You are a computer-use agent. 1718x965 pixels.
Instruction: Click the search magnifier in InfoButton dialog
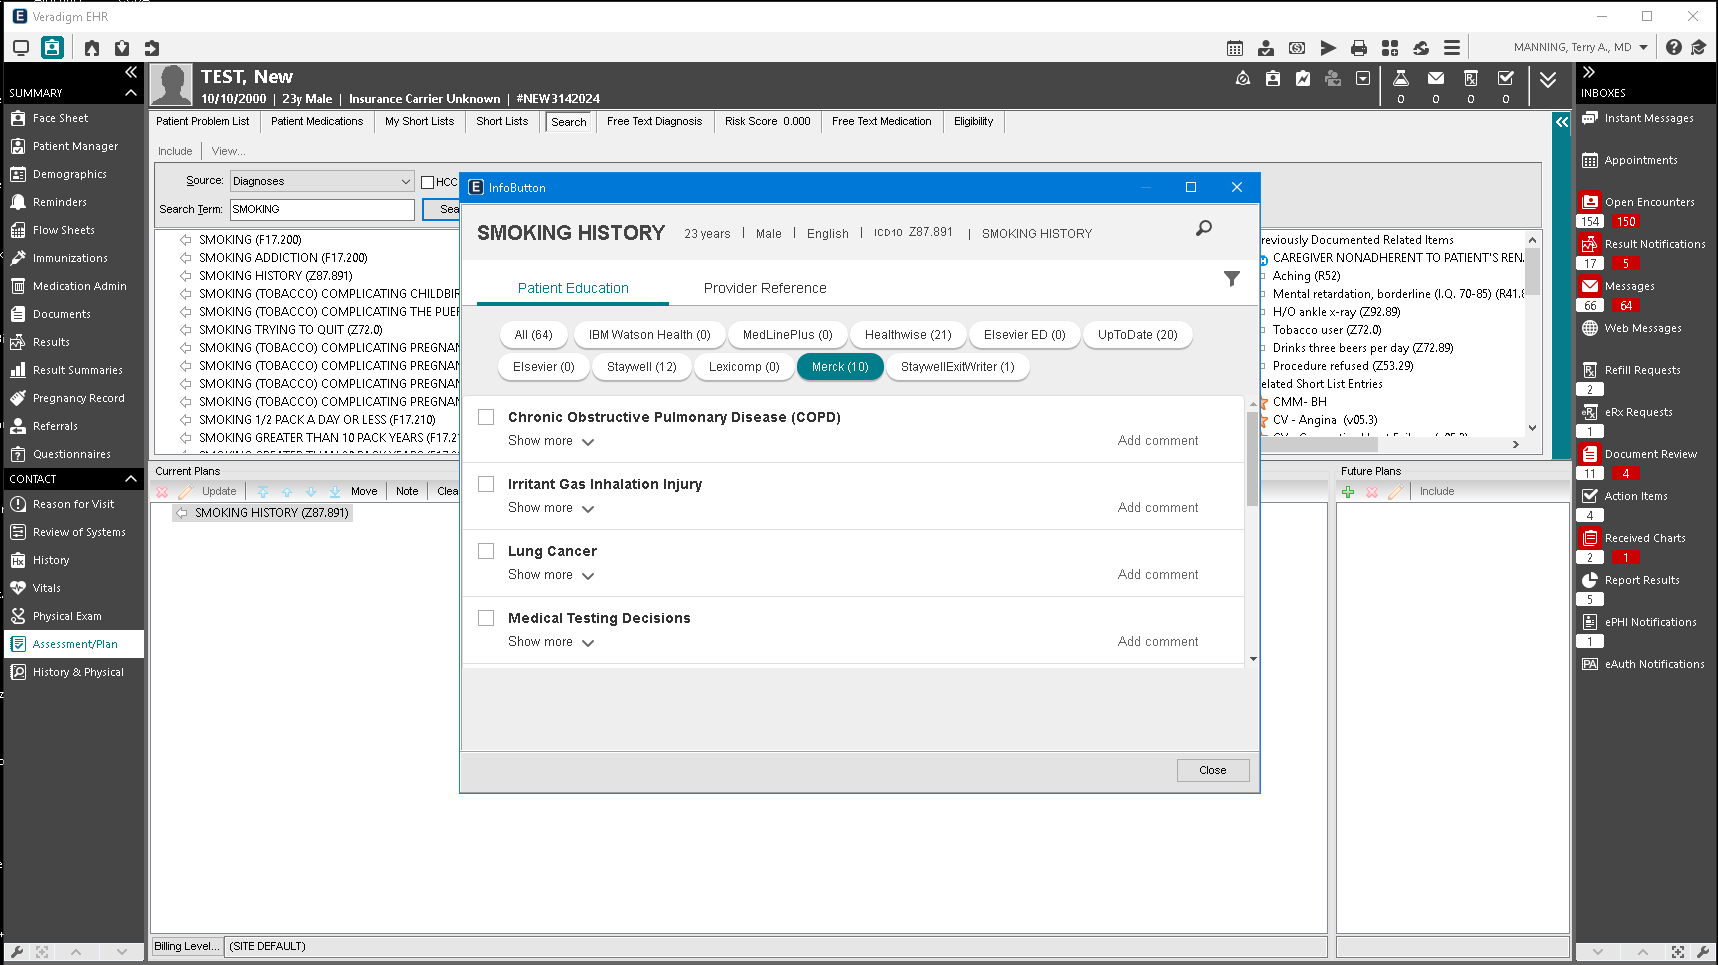1204,229
